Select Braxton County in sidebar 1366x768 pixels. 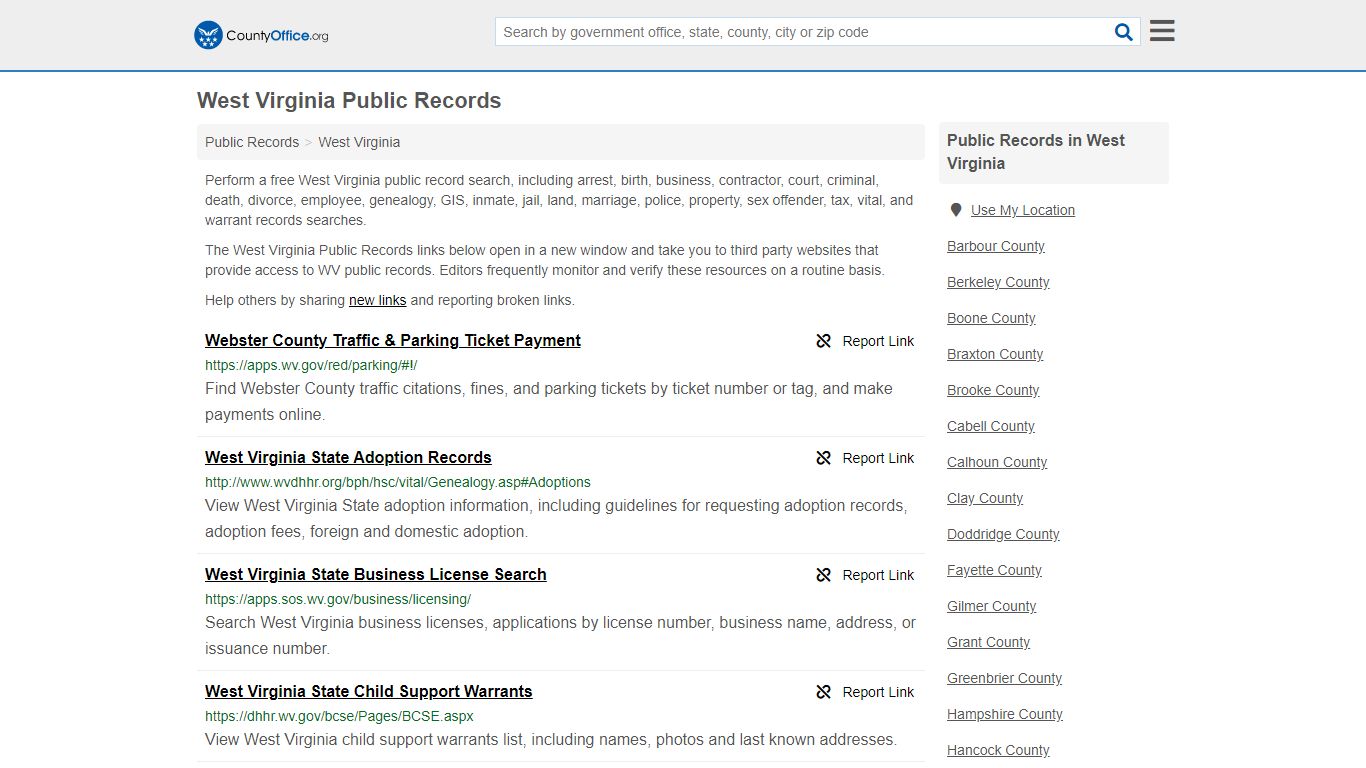click(x=995, y=354)
